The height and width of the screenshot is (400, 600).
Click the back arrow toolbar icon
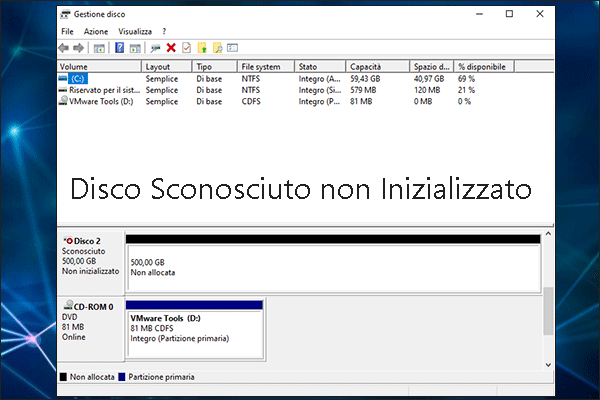point(65,47)
